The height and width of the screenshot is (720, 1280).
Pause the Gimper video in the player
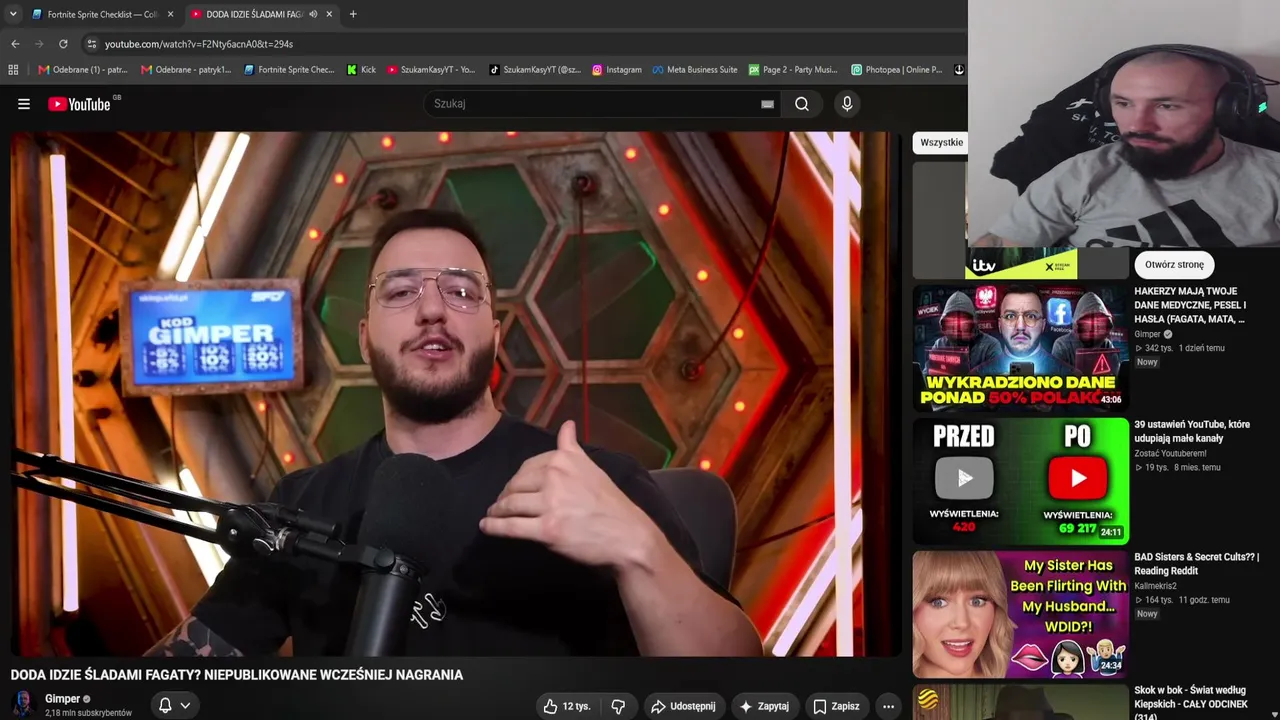click(x=455, y=394)
